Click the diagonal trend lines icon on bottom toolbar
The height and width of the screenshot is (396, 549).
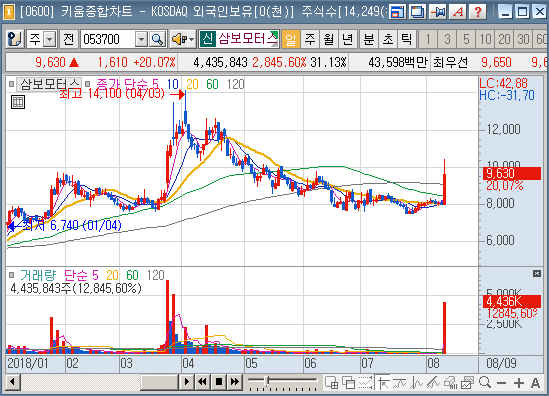click(433, 383)
